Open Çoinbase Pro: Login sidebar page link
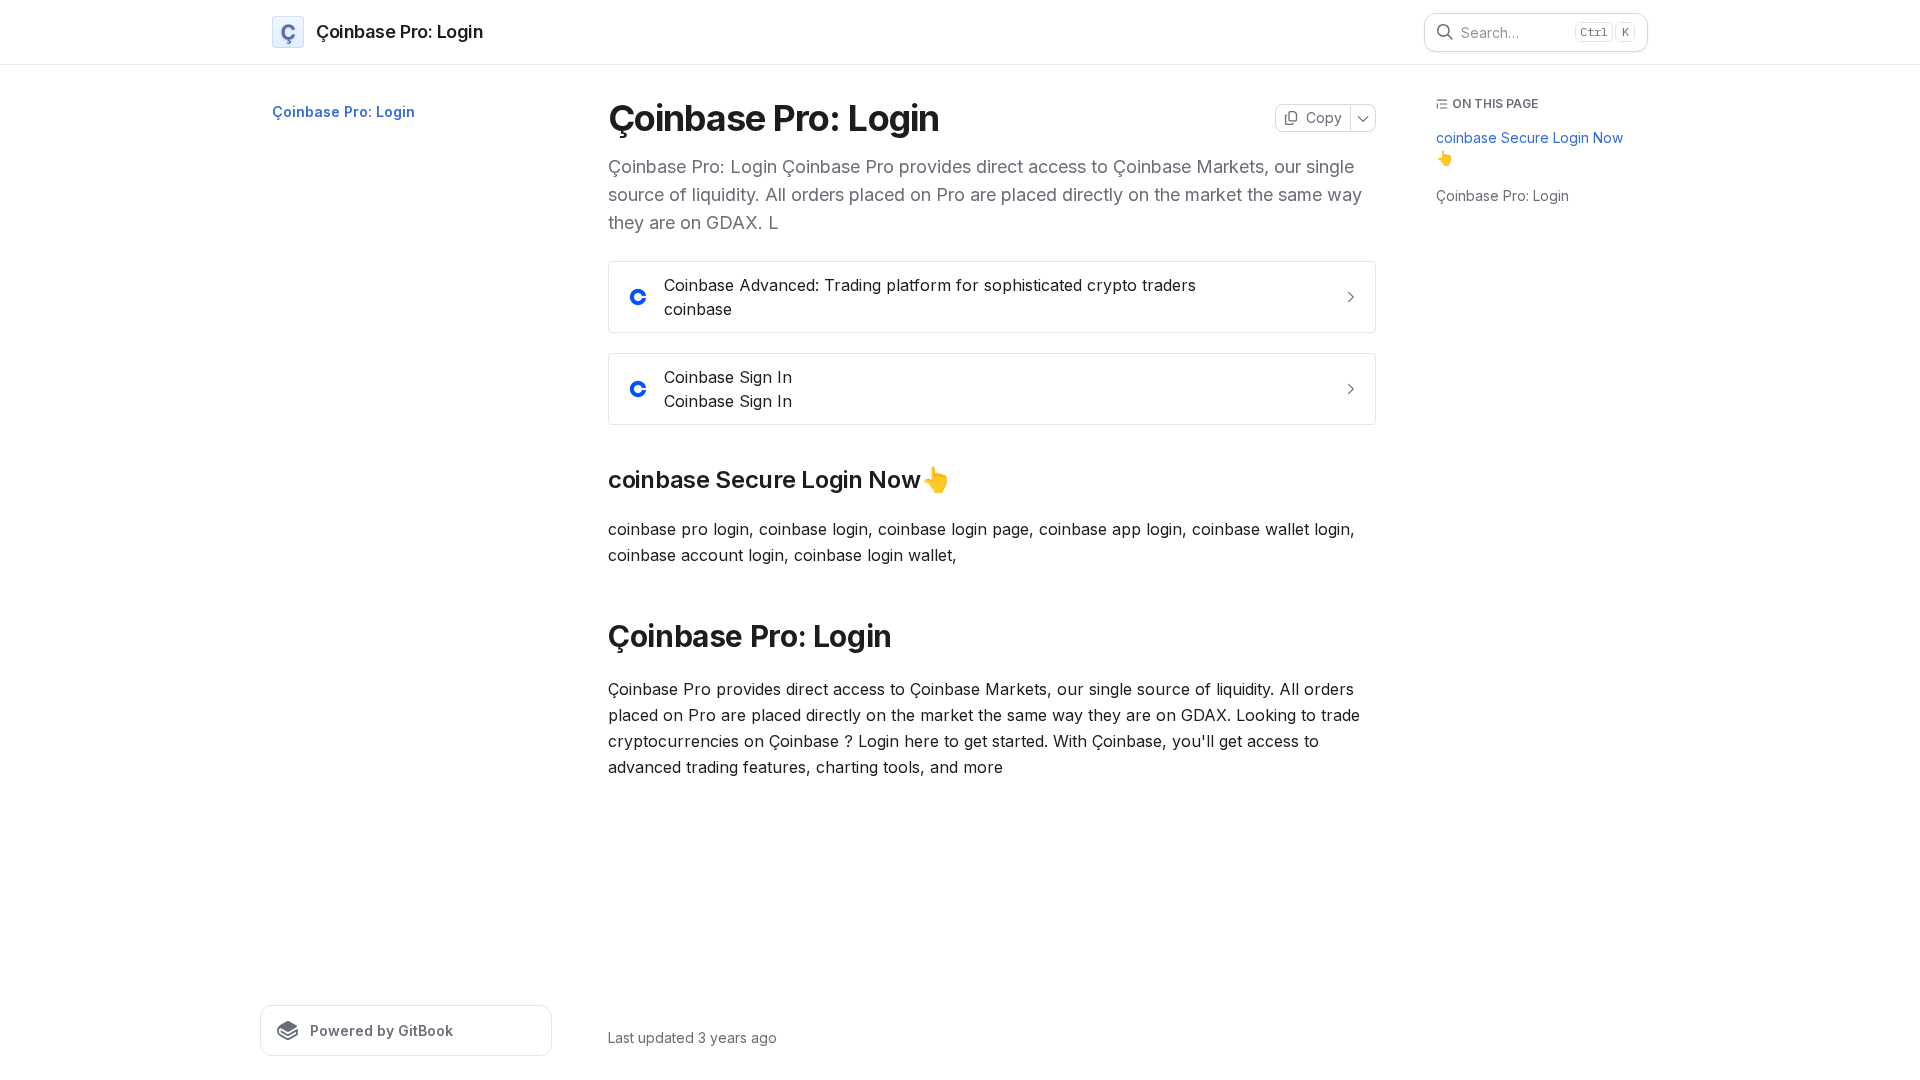The image size is (1920, 1080). (343, 112)
